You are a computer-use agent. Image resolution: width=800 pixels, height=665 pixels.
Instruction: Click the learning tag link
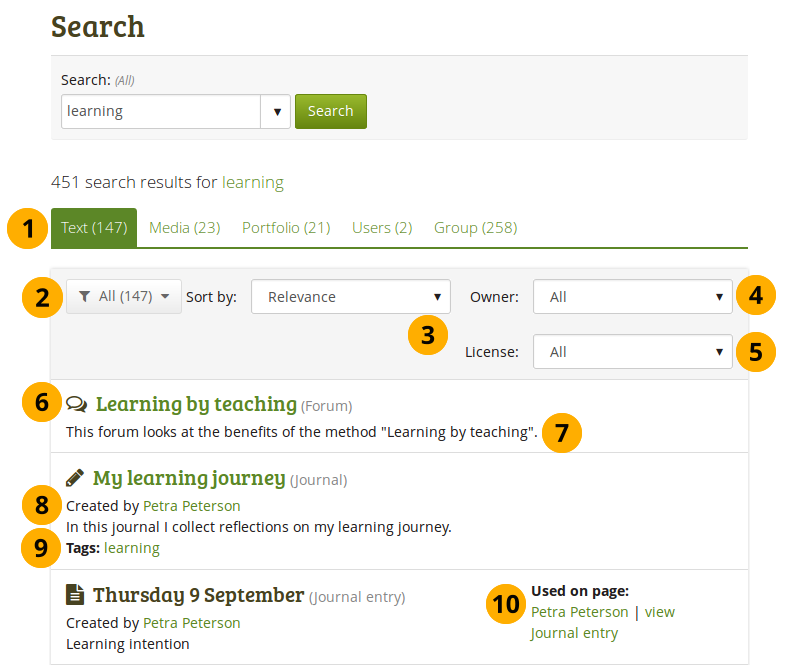coord(131,548)
